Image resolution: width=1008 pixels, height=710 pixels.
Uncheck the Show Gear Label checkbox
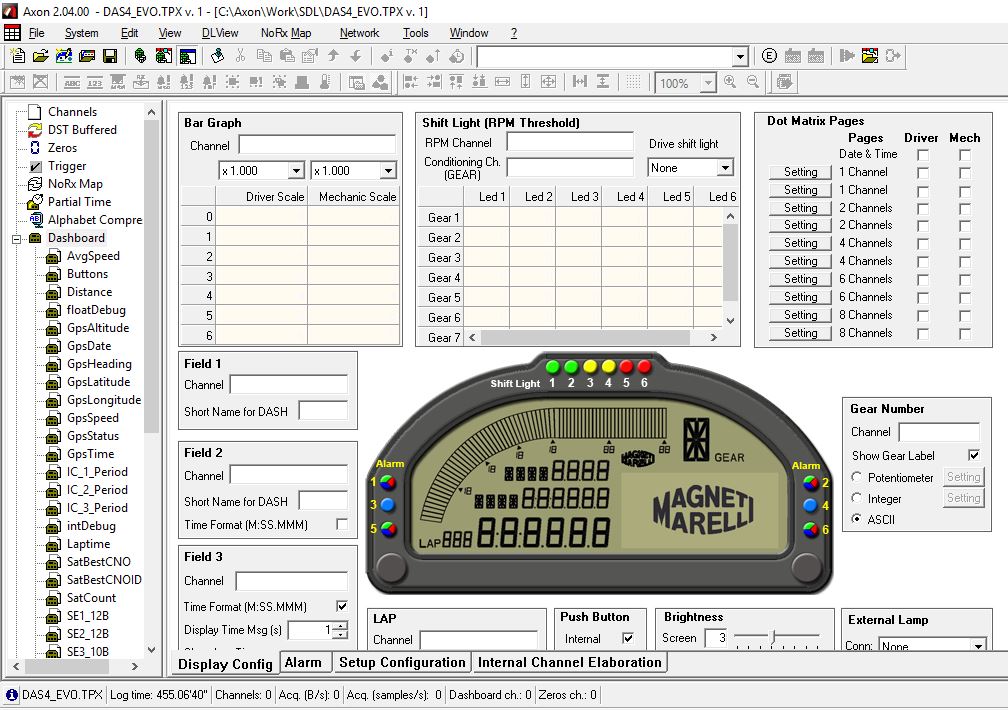(974, 455)
